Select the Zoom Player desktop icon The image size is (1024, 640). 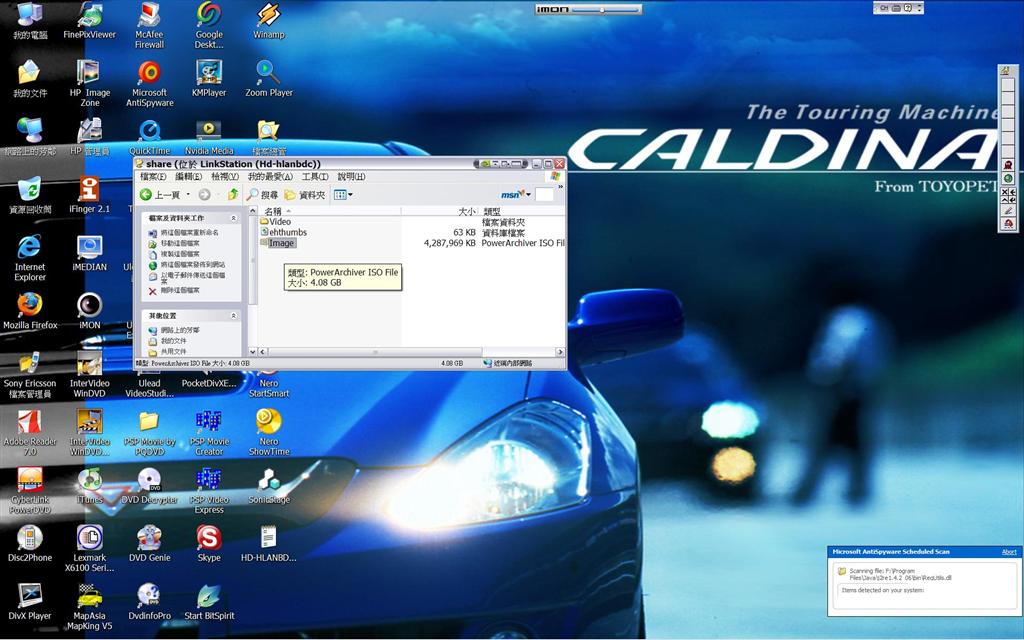pyautogui.click(x=268, y=79)
